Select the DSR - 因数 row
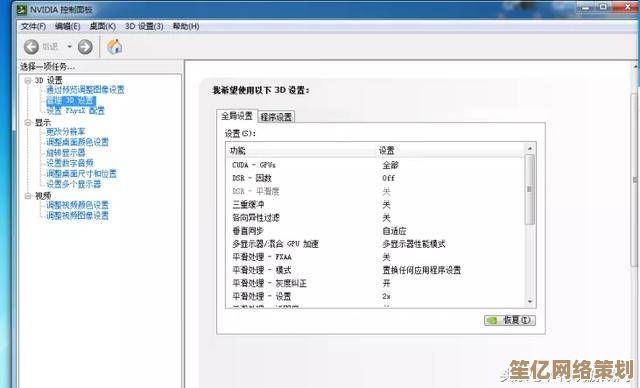 375,178
